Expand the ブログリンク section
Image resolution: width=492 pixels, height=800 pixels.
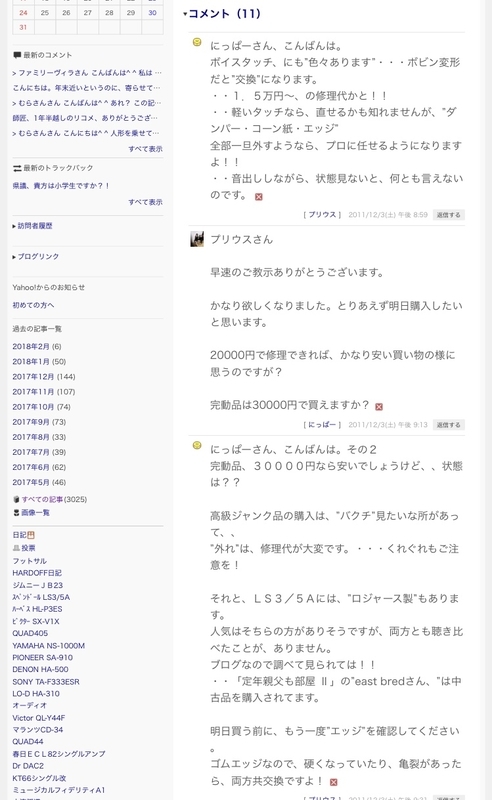36,257
